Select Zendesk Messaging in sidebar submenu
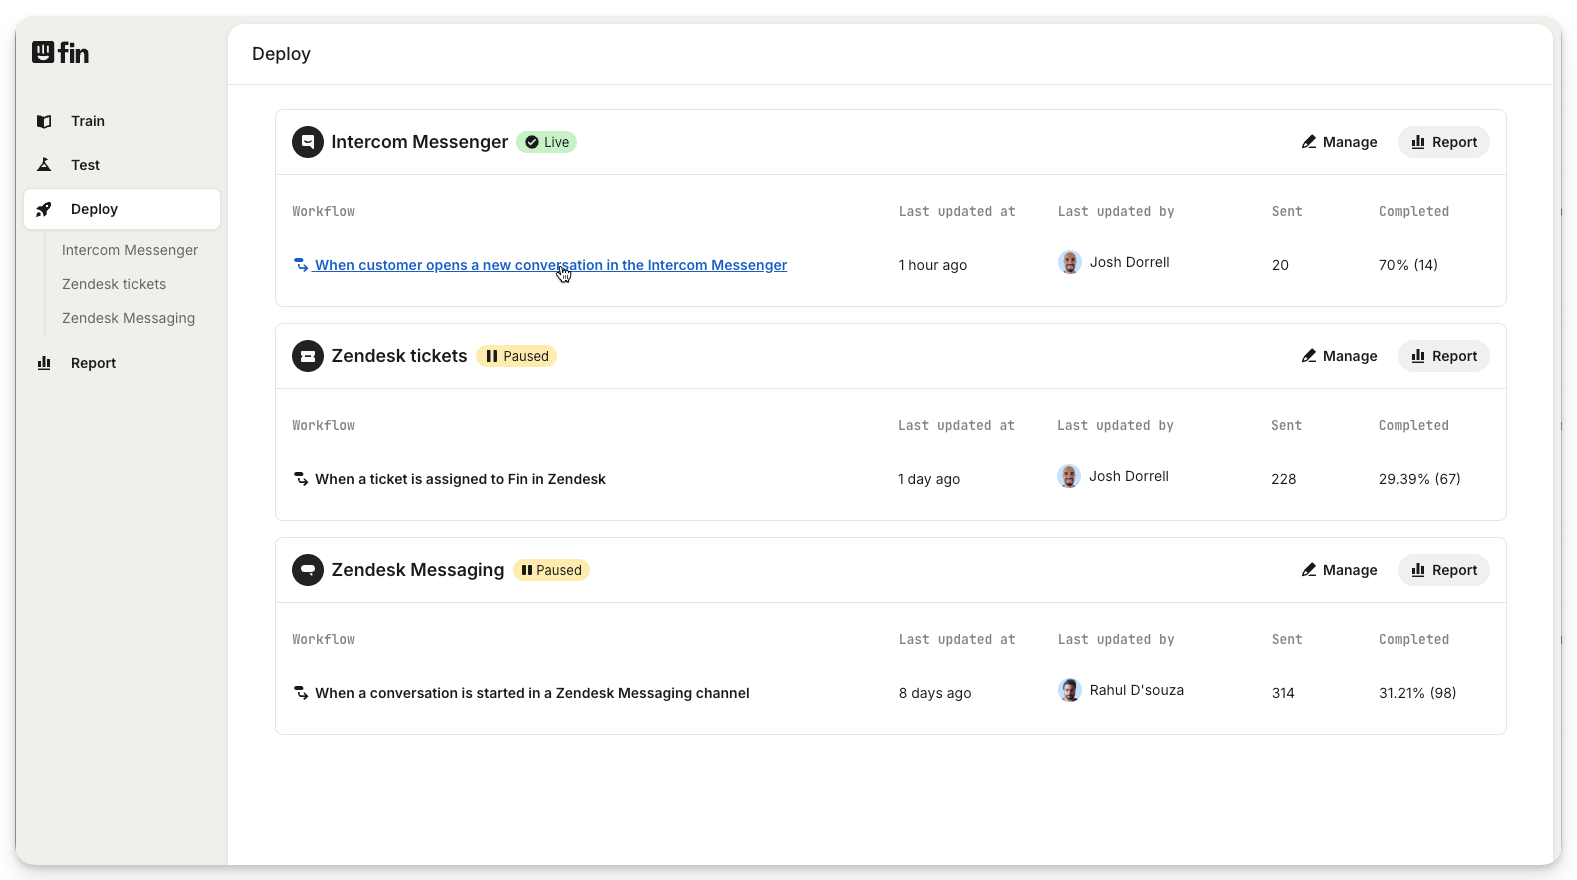This screenshot has width=1577, height=880. (128, 318)
